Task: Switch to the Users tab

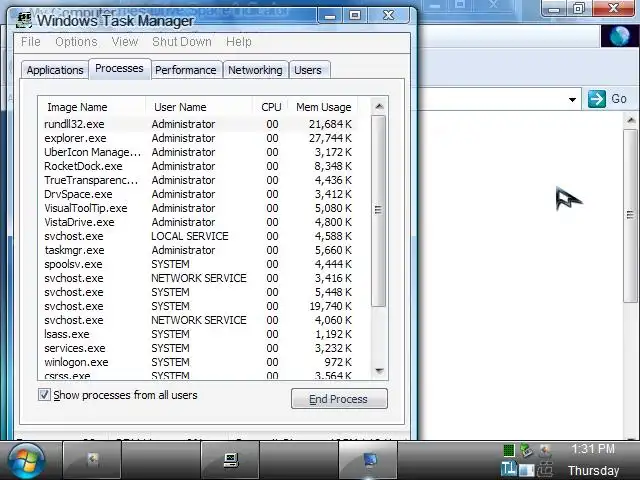Action: [308, 70]
